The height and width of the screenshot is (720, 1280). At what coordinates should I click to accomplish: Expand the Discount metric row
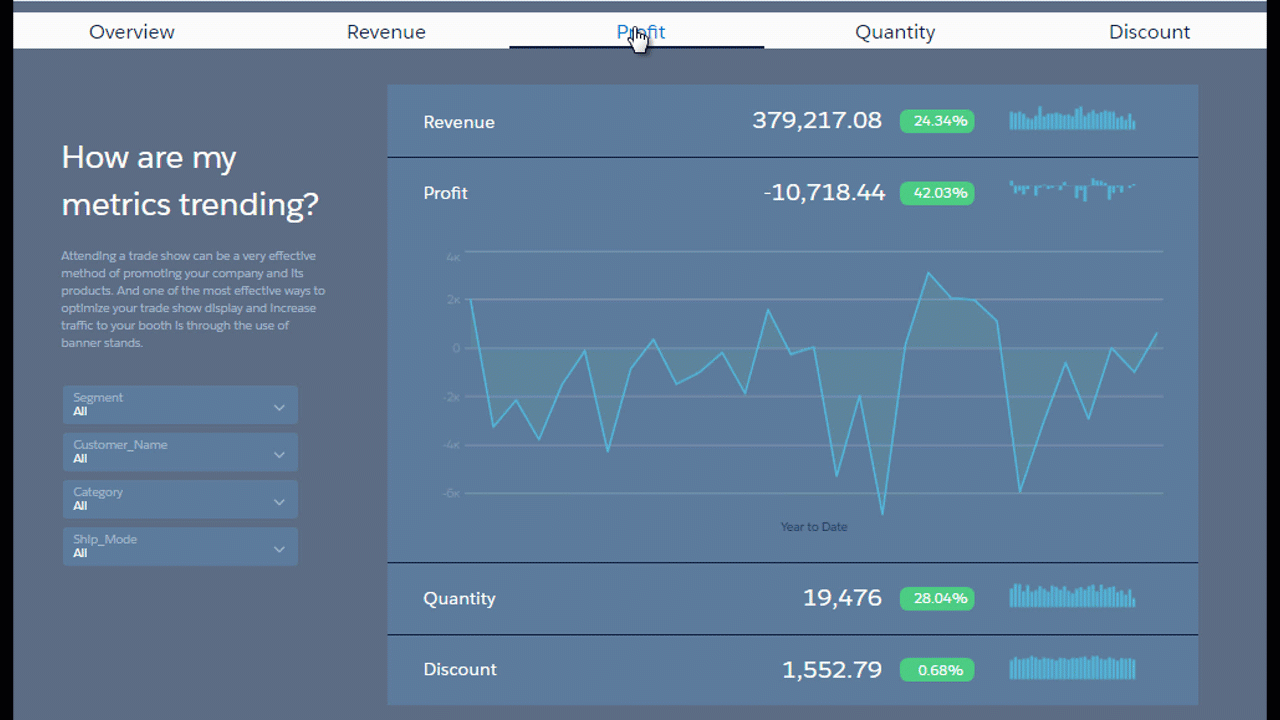click(x=459, y=670)
